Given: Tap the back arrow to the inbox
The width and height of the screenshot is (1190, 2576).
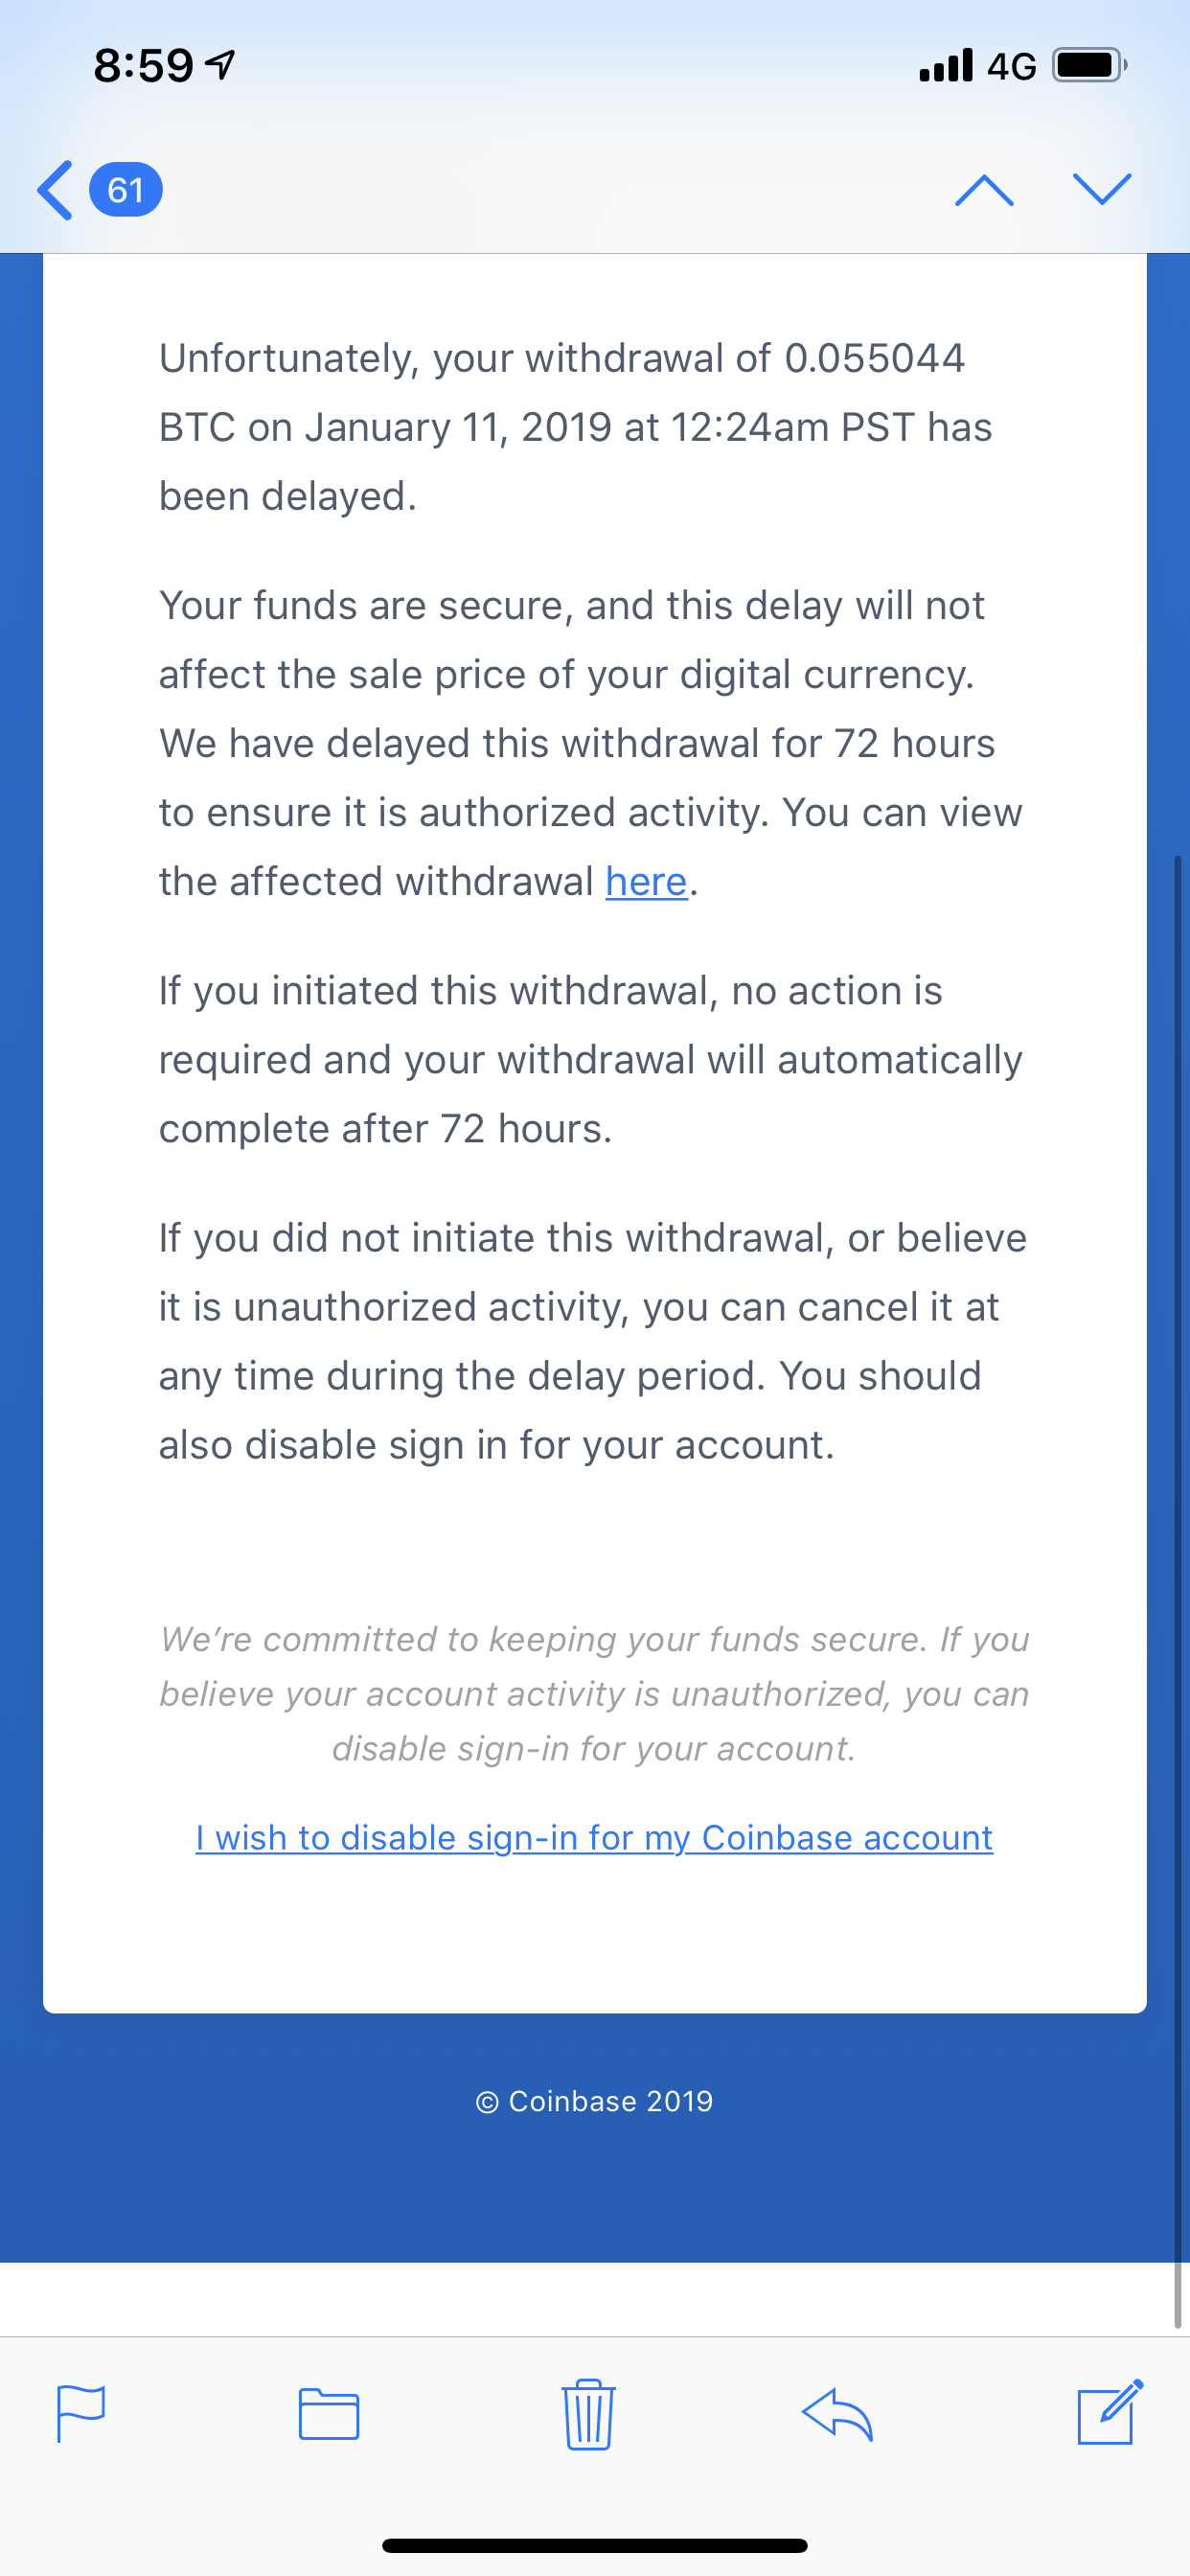Looking at the screenshot, I should tap(55, 189).
